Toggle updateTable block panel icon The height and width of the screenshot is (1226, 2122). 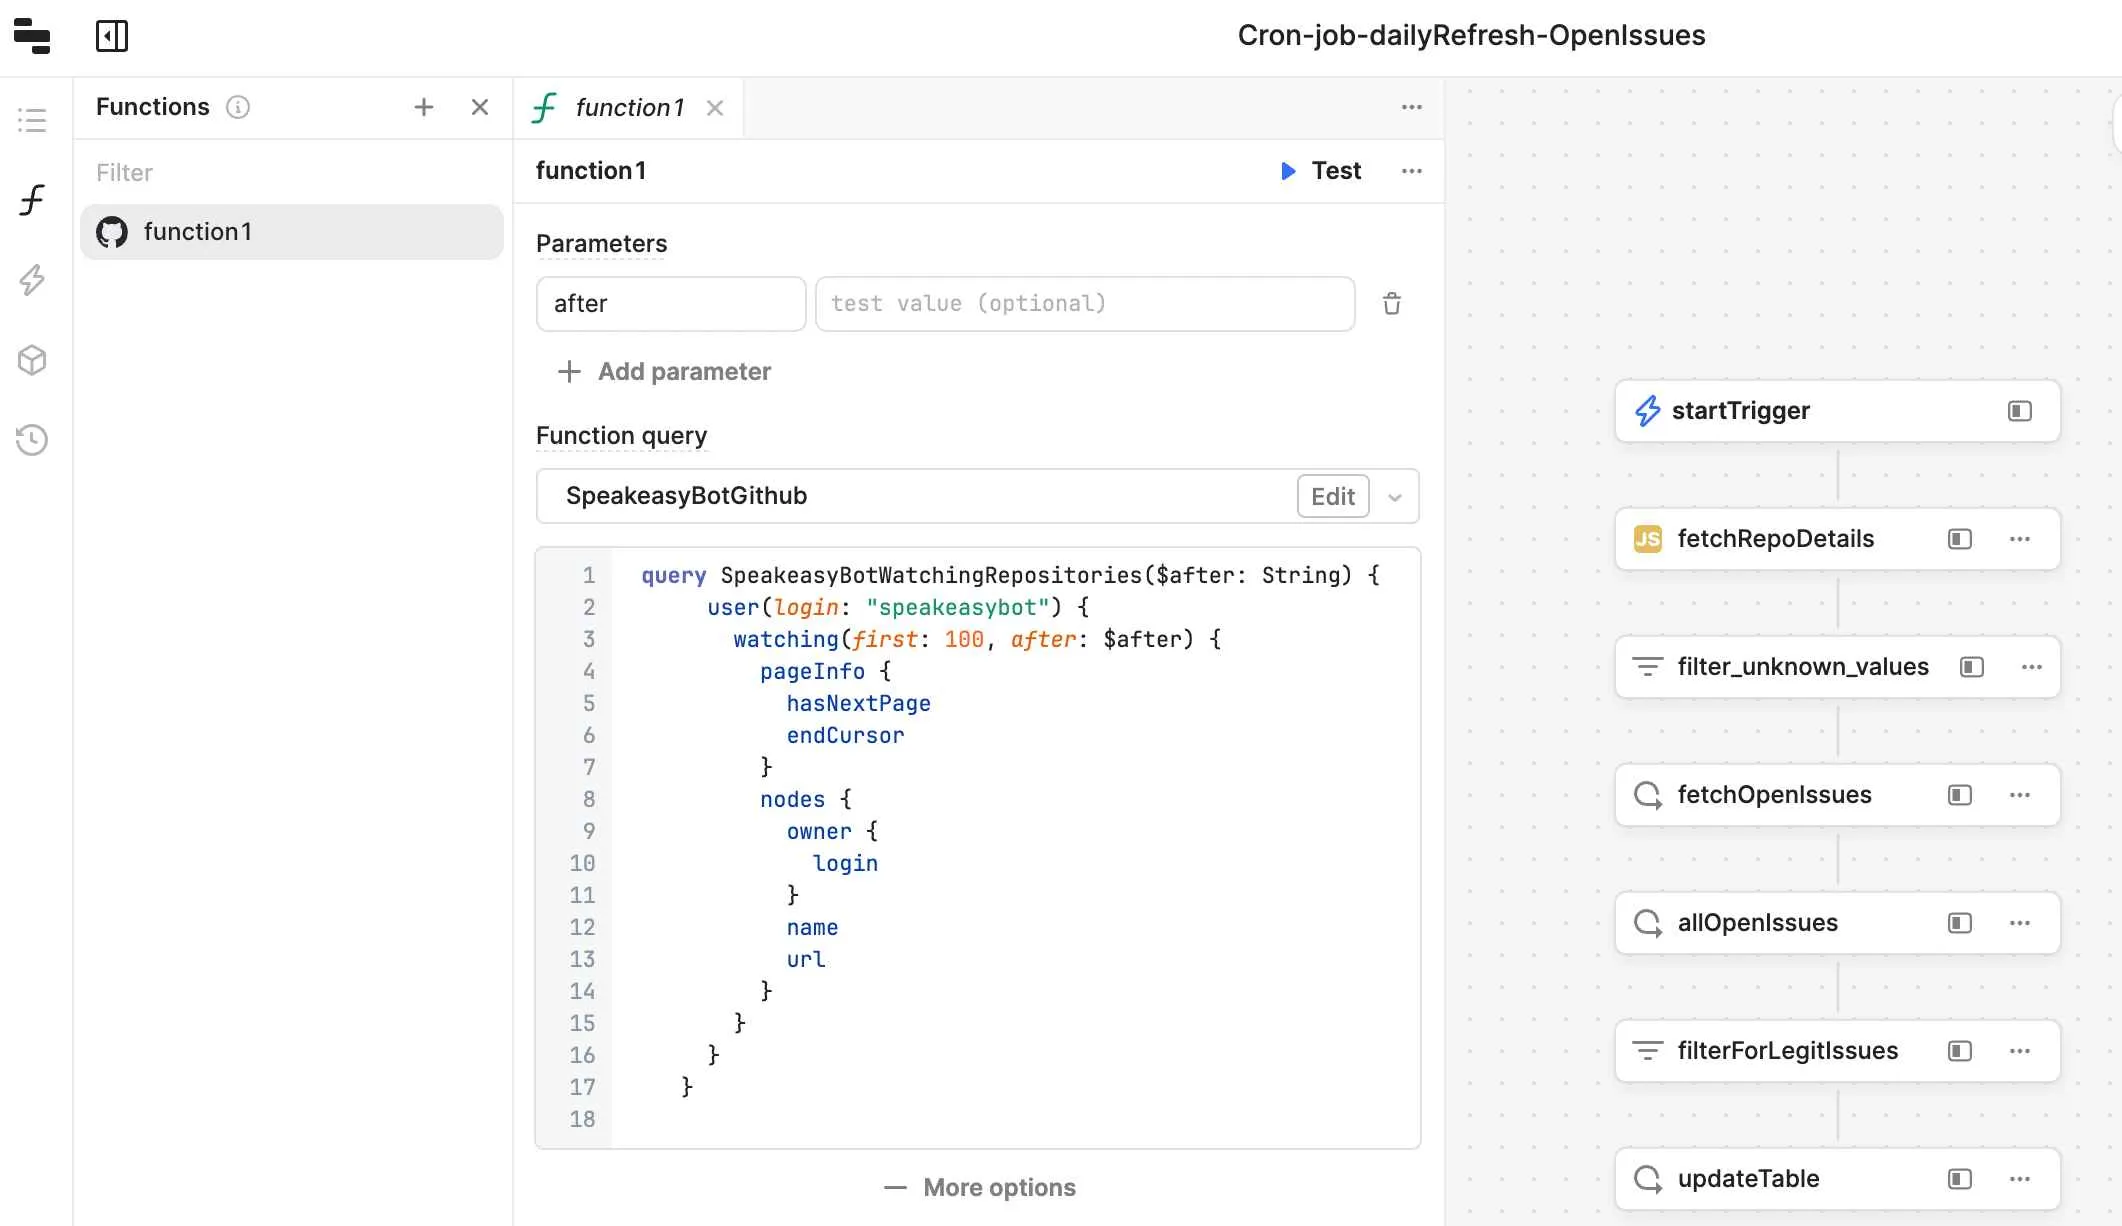pyautogui.click(x=1960, y=1179)
